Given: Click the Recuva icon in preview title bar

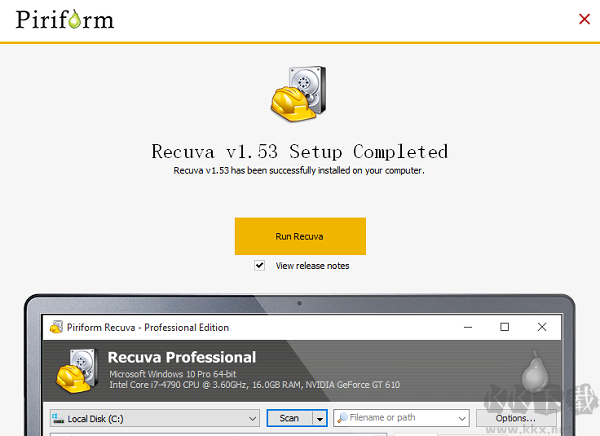Looking at the screenshot, I should [x=56, y=327].
